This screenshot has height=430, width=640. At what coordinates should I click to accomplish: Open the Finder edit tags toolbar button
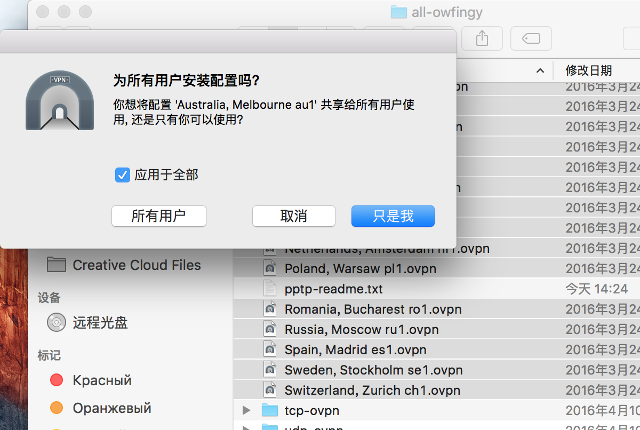tap(531, 39)
